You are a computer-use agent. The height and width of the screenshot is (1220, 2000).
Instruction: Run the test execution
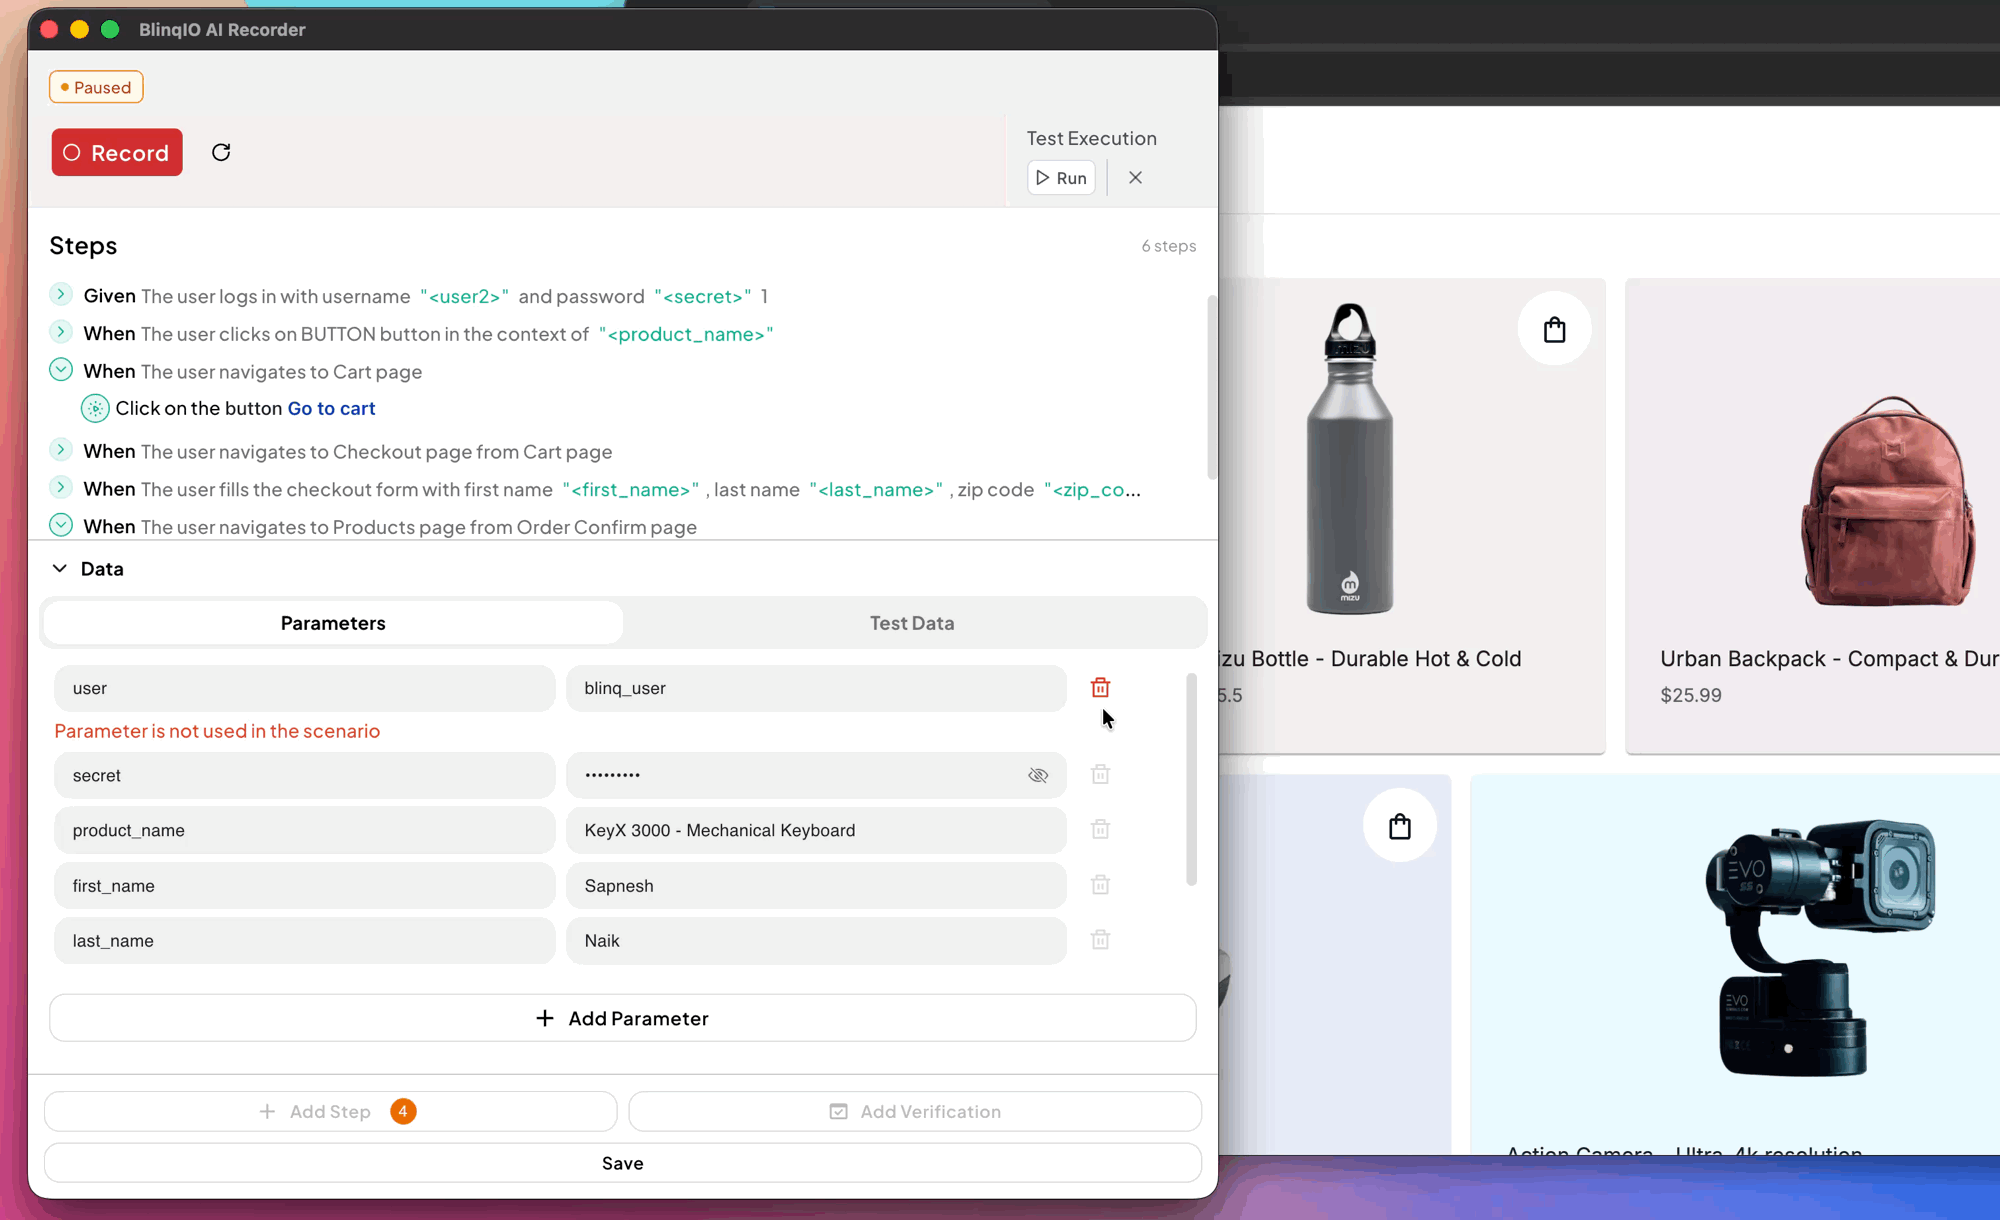pos(1061,178)
